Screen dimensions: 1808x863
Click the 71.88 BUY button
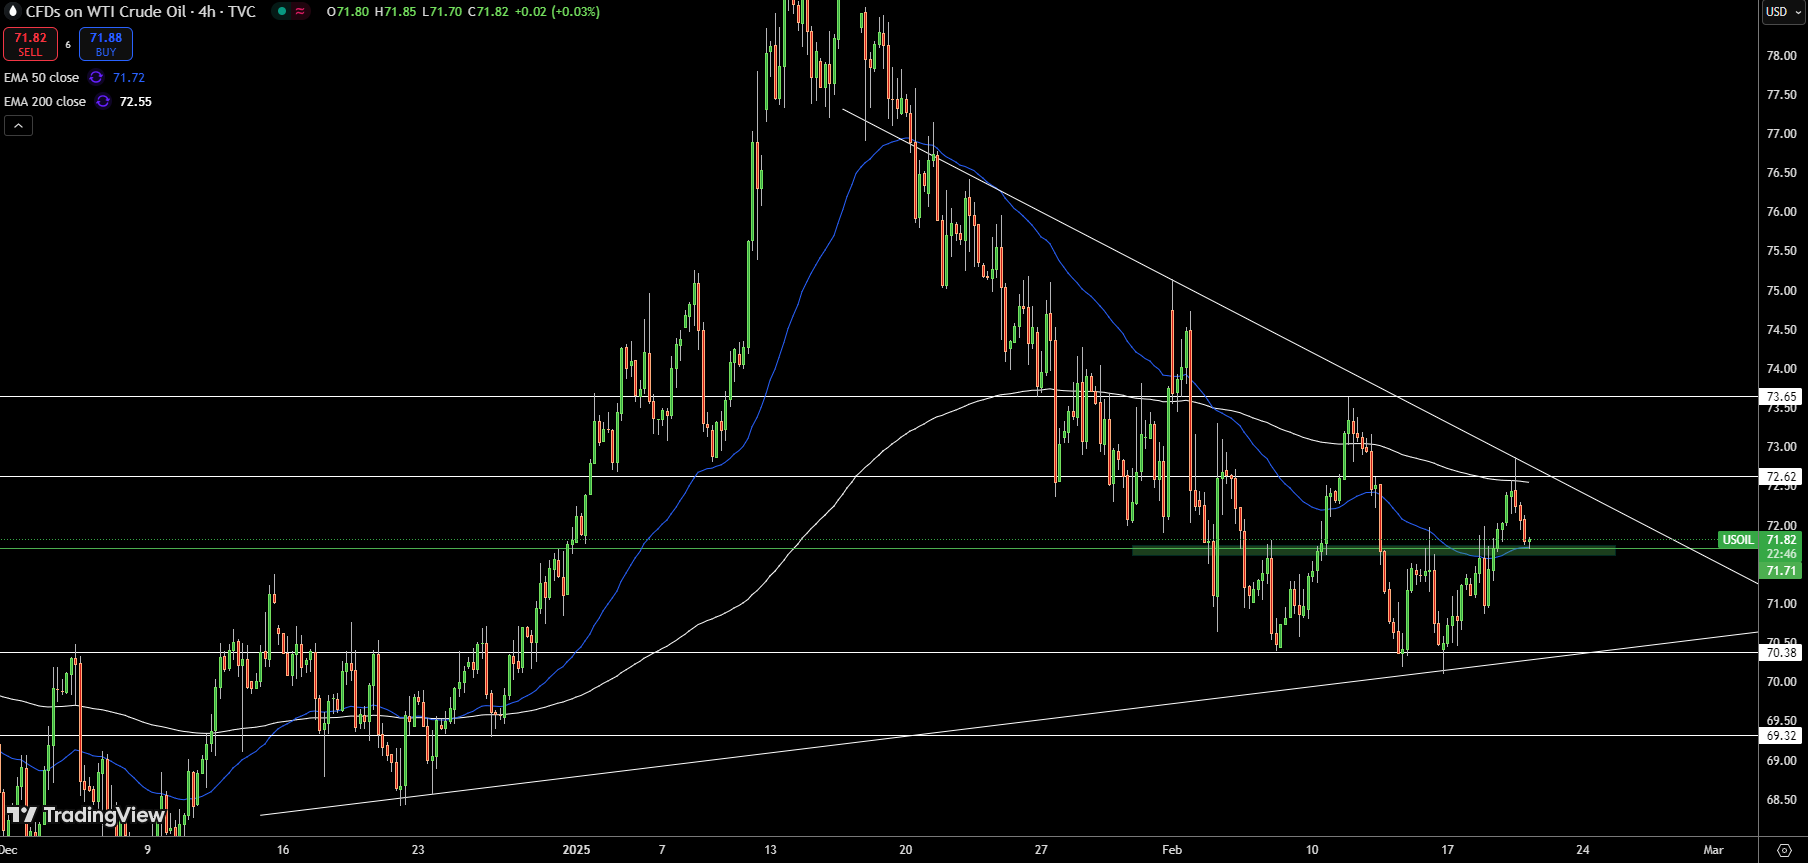pos(106,44)
